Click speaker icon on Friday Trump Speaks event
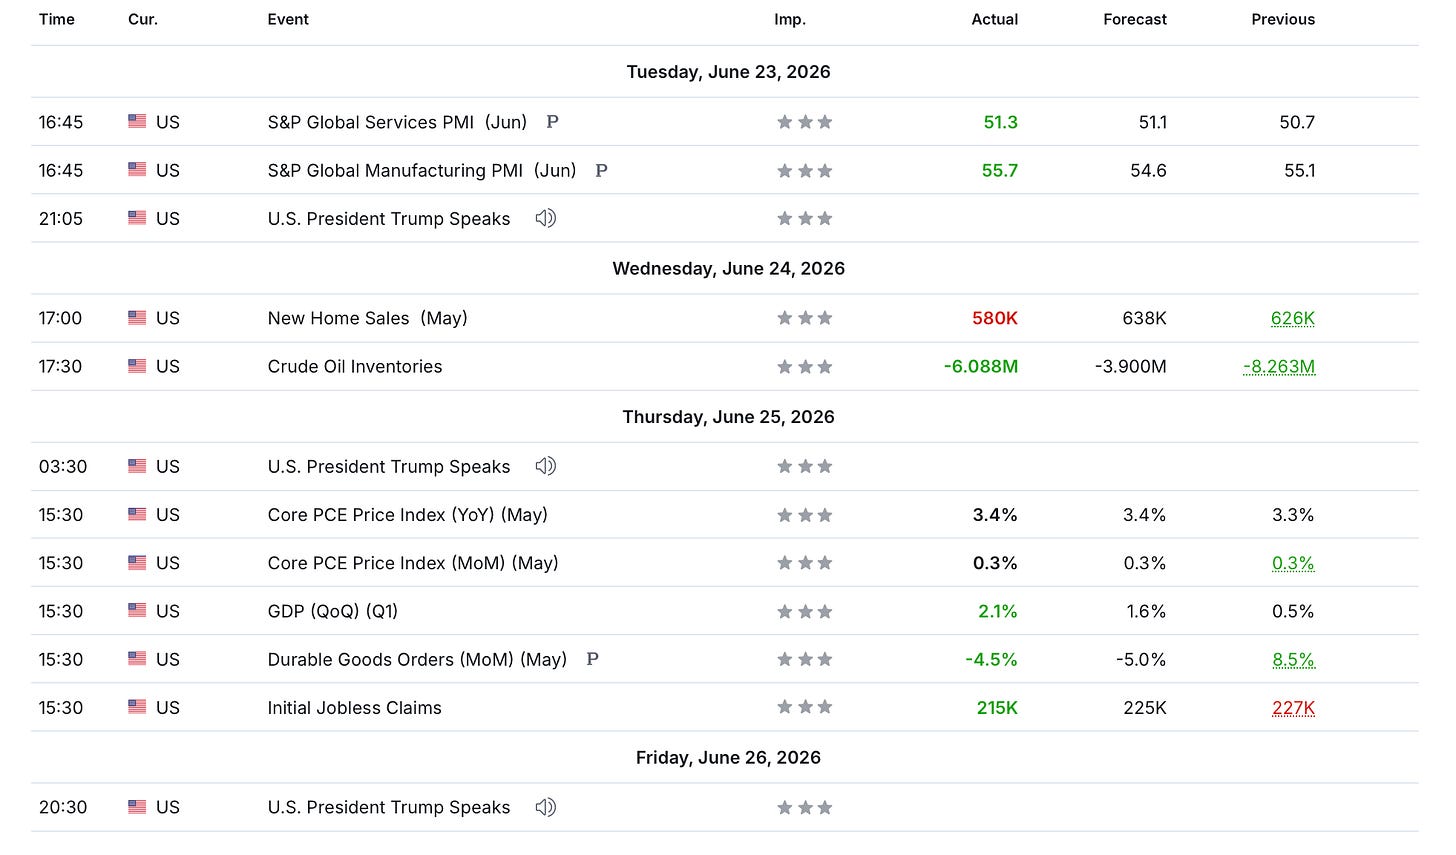 [545, 807]
